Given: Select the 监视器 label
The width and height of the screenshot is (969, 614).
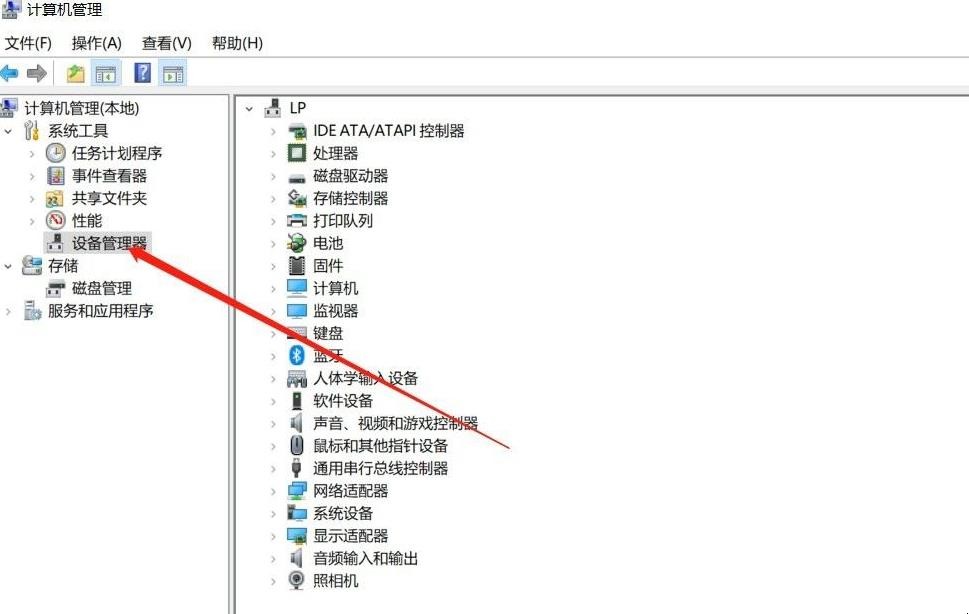Looking at the screenshot, I should pyautogui.click(x=336, y=311).
